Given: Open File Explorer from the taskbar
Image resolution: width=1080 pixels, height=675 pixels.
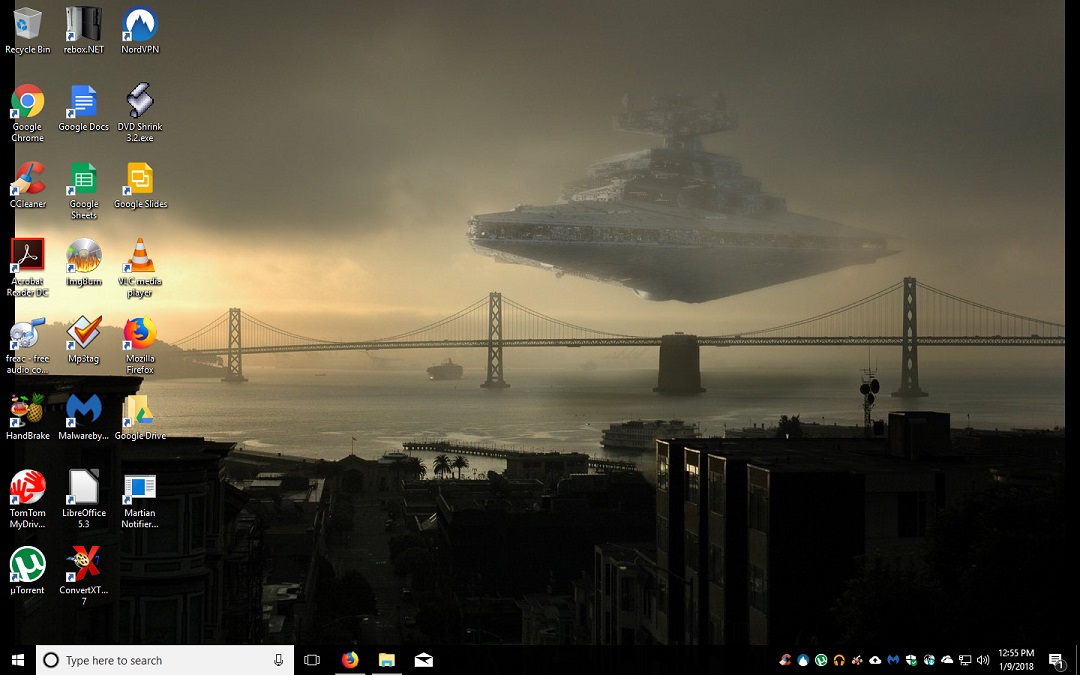Looking at the screenshot, I should click(x=387, y=660).
